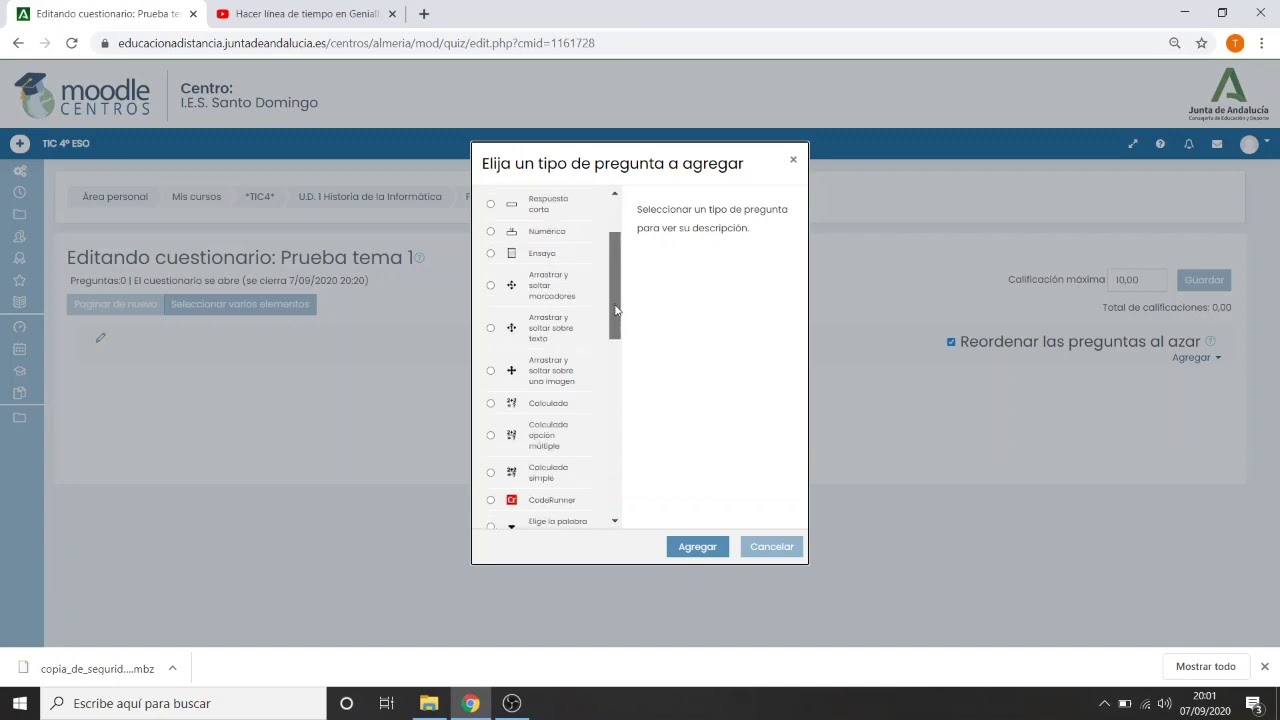This screenshot has height=720, width=1280.
Task: Select the Calculada simple radio button
Action: pyautogui.click(x=490, y=473)
